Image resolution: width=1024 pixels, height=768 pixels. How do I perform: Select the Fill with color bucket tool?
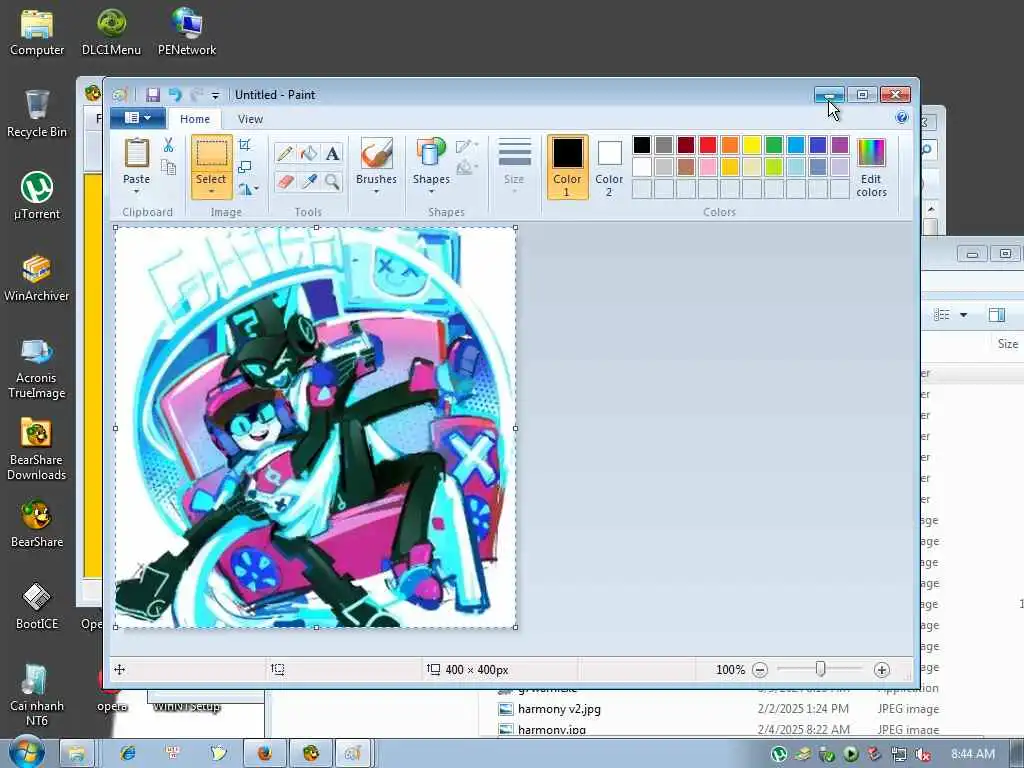coord(309,153)
